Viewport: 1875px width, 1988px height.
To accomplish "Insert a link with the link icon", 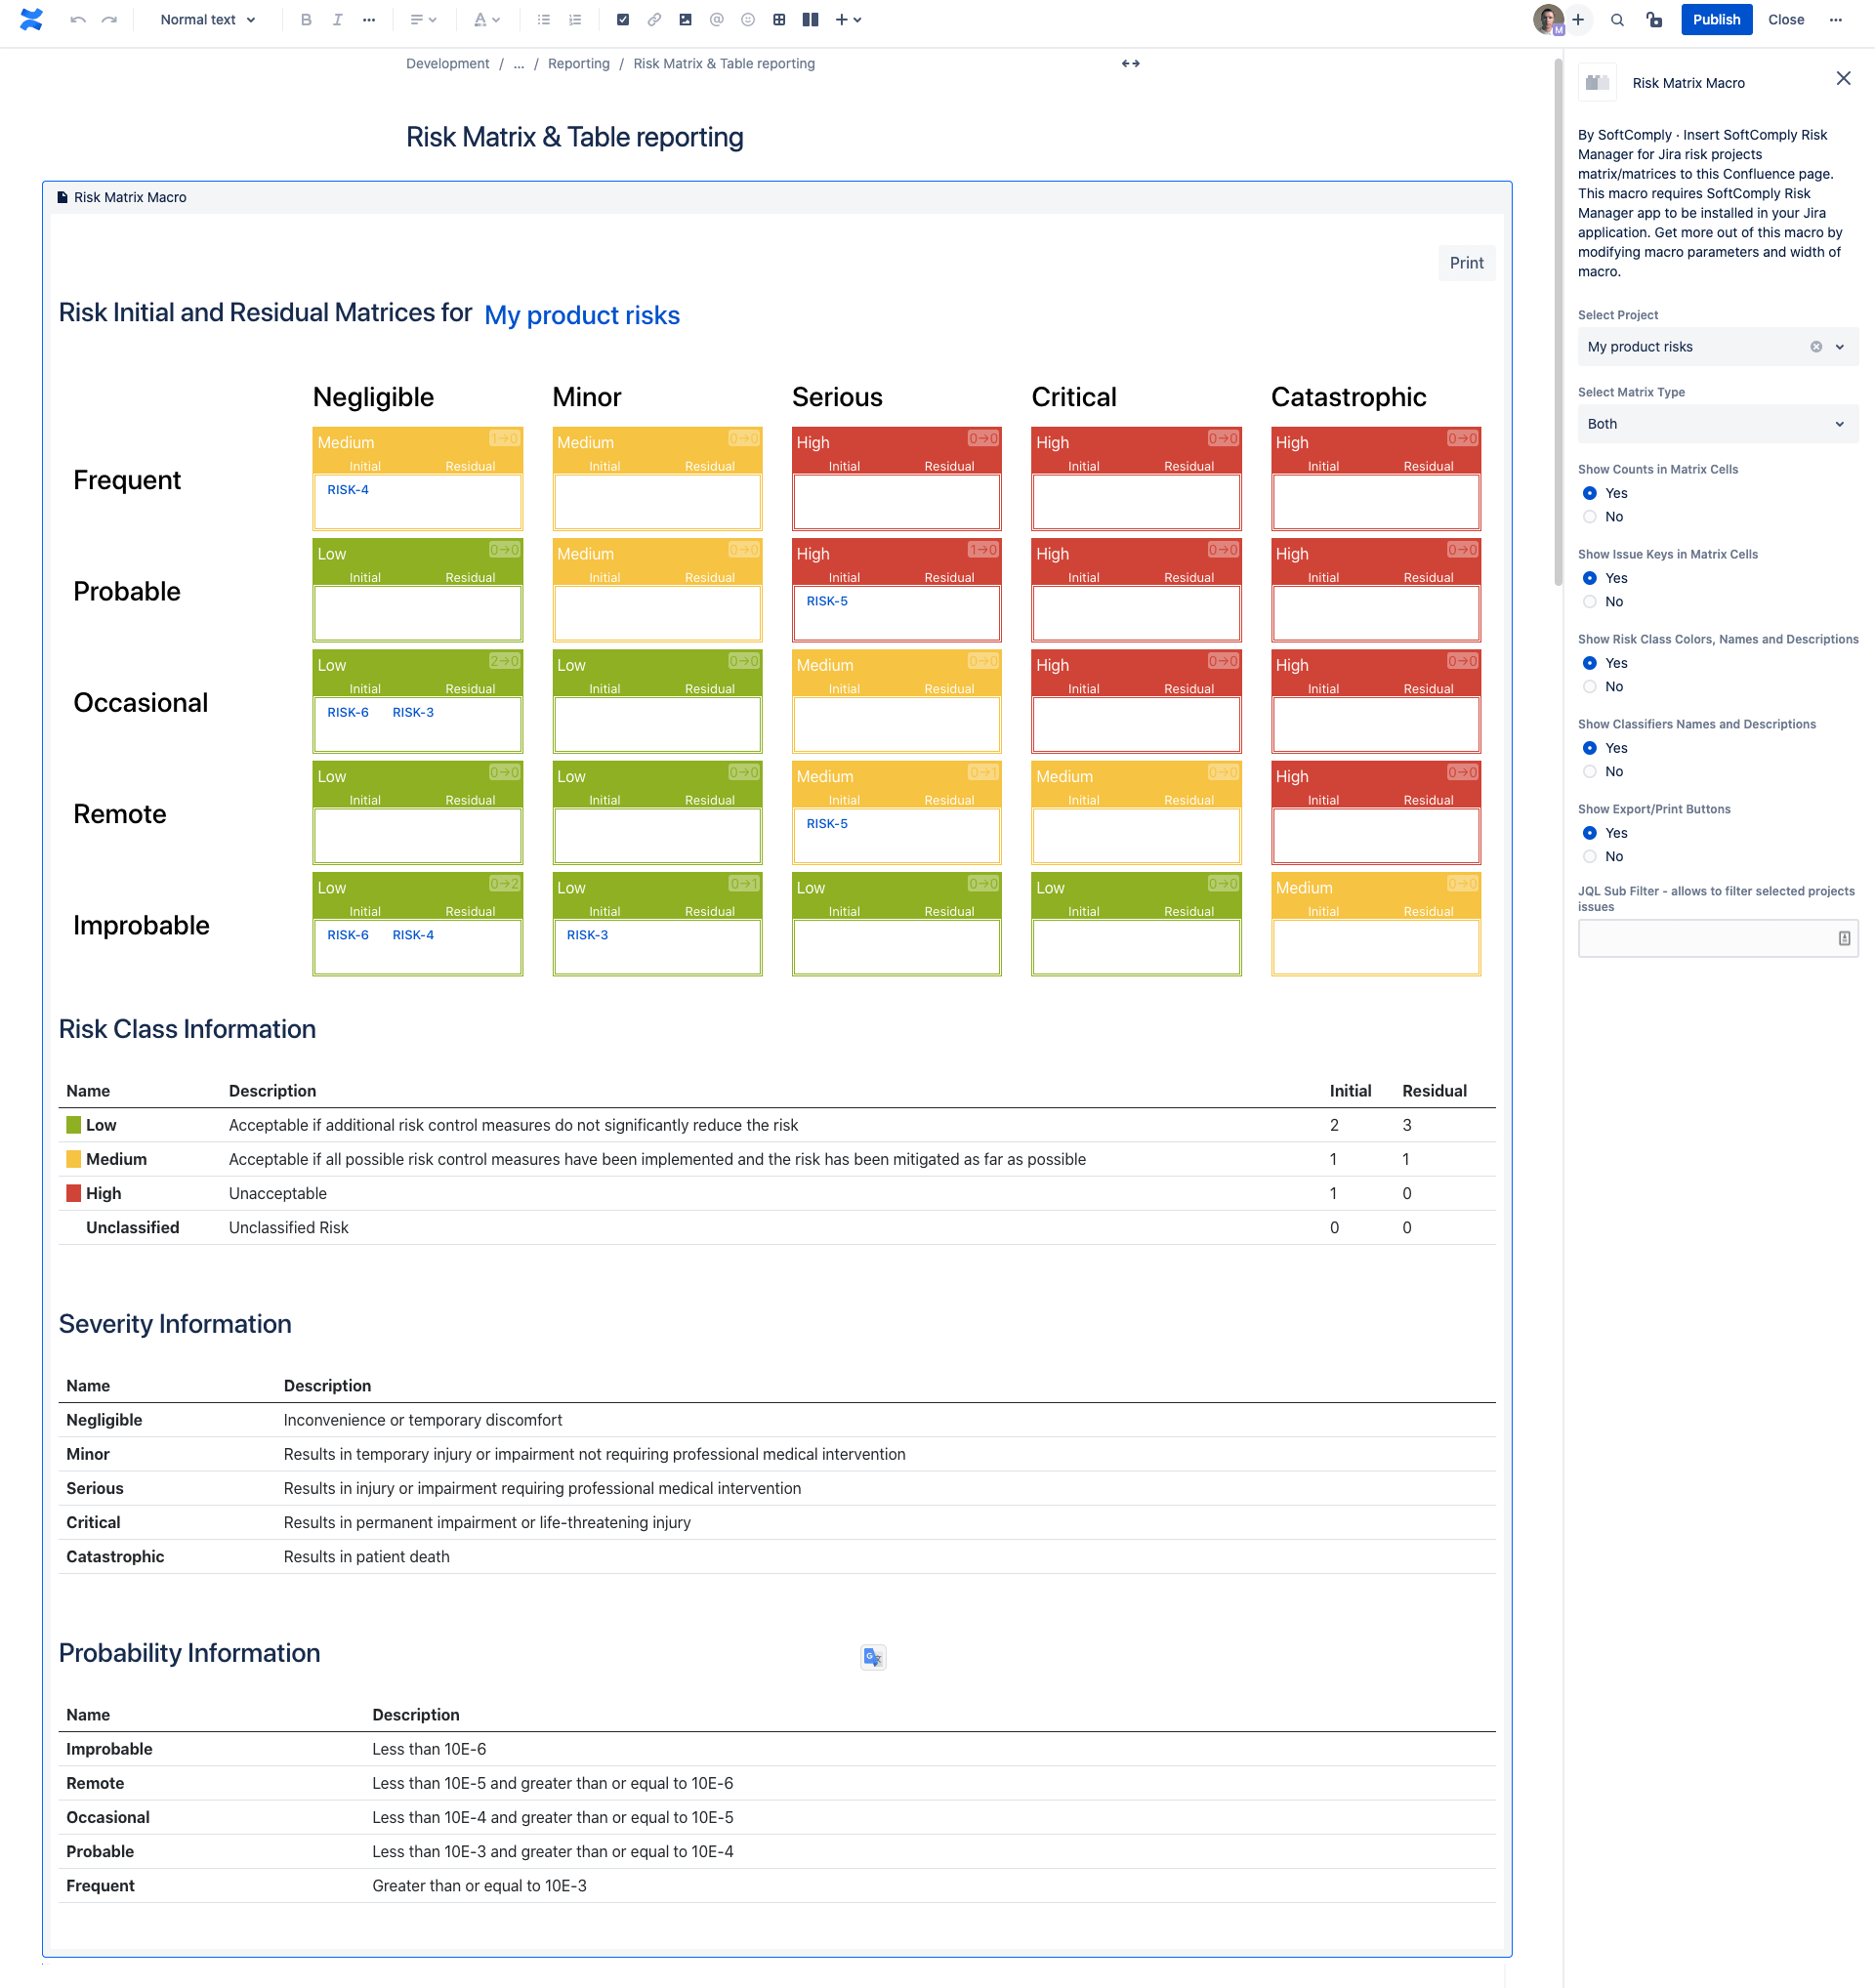I will [x=654, y=20].
